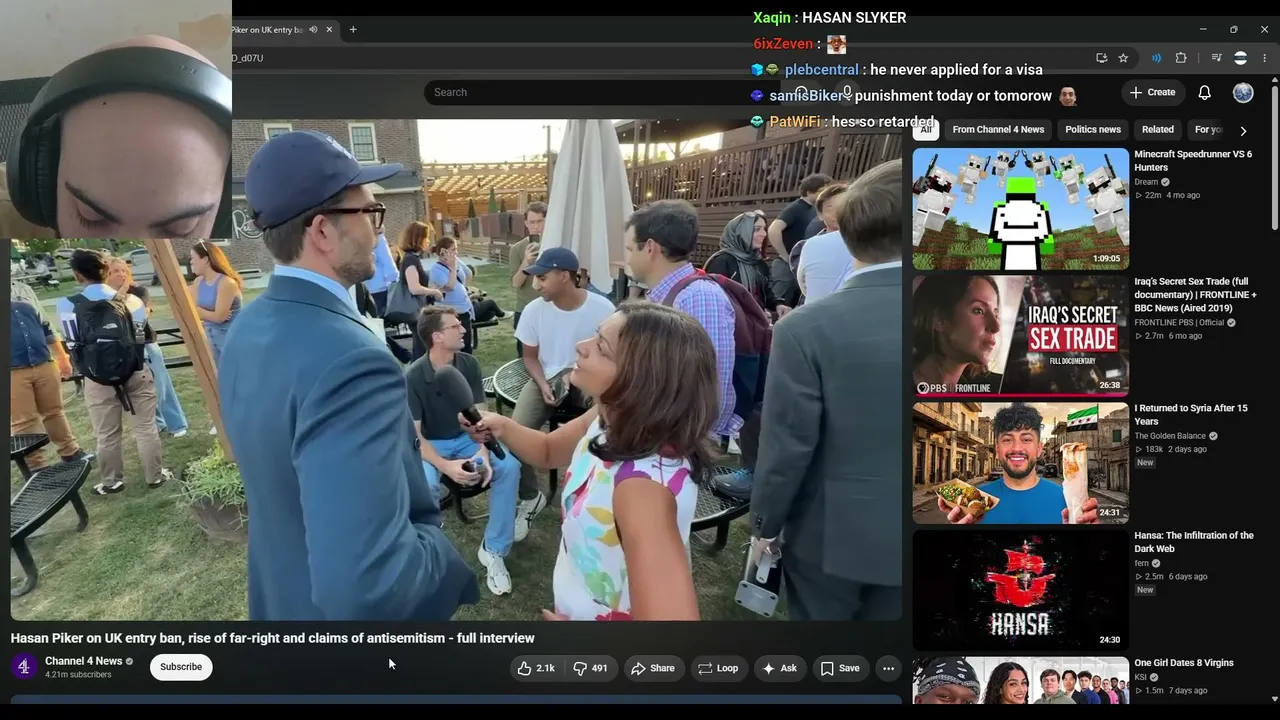Select the 'Piker on UK entry ba' browser tab
Viewport: 1280px width, 720px height.
coord(268,30)
